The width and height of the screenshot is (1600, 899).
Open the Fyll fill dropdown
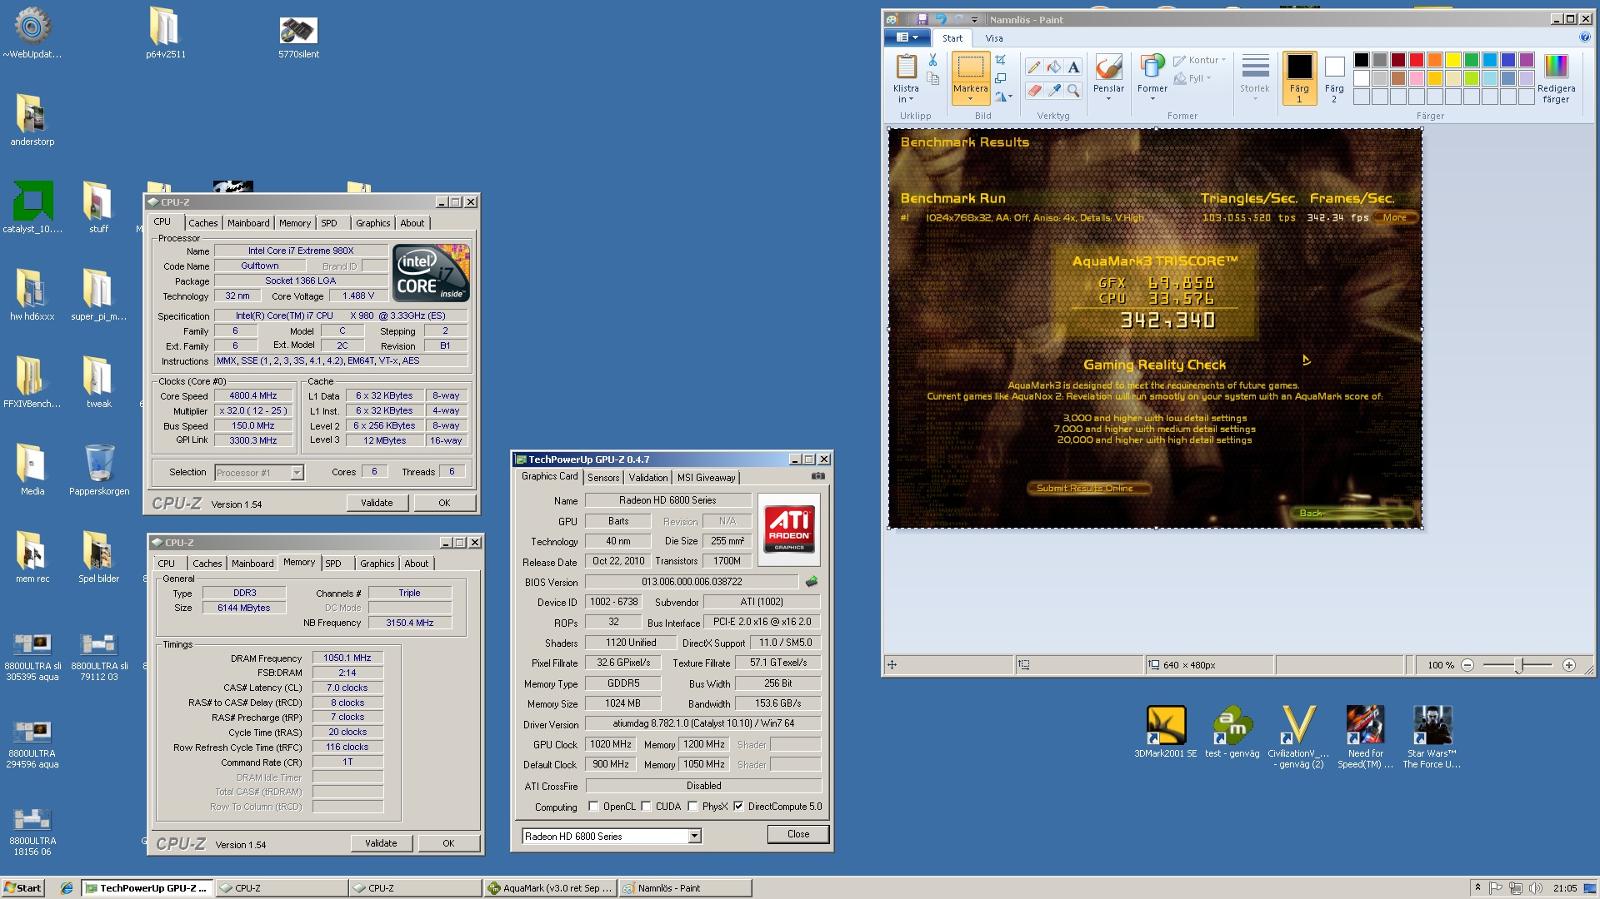(x=1192, y=78)
